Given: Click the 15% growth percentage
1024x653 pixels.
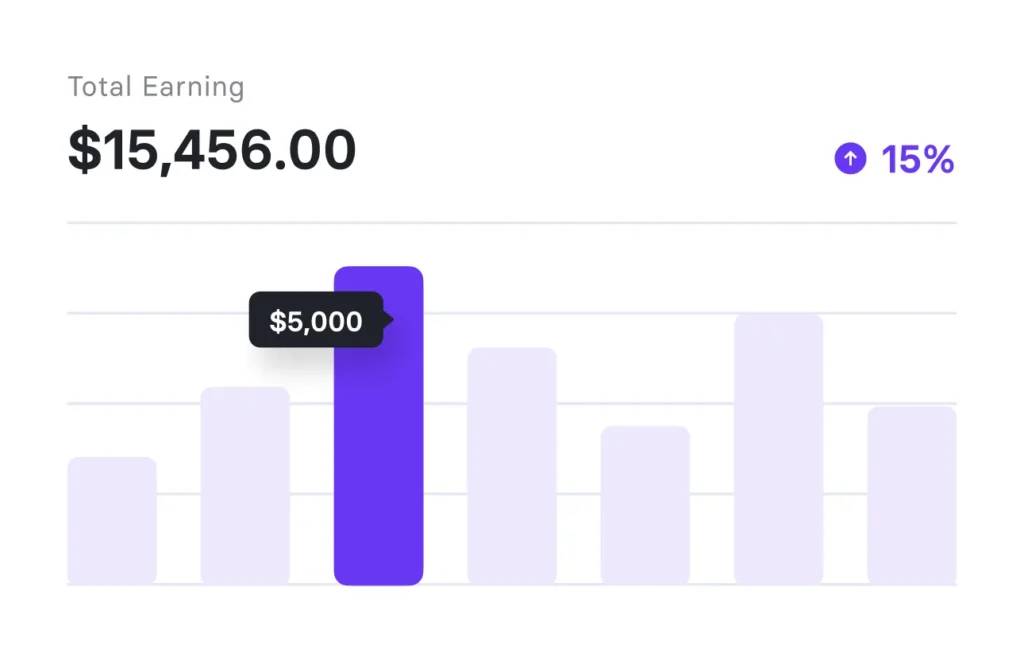Looking at the screenshot, I should pos(917,159).
